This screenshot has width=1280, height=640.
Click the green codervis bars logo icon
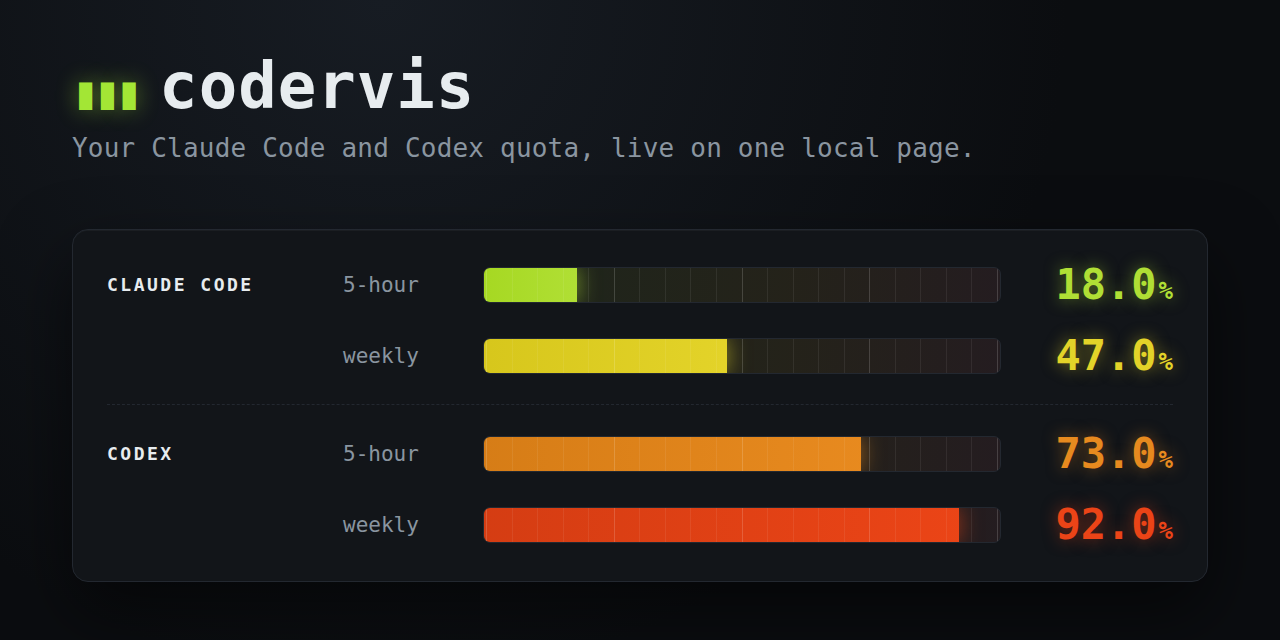(107, 95)
